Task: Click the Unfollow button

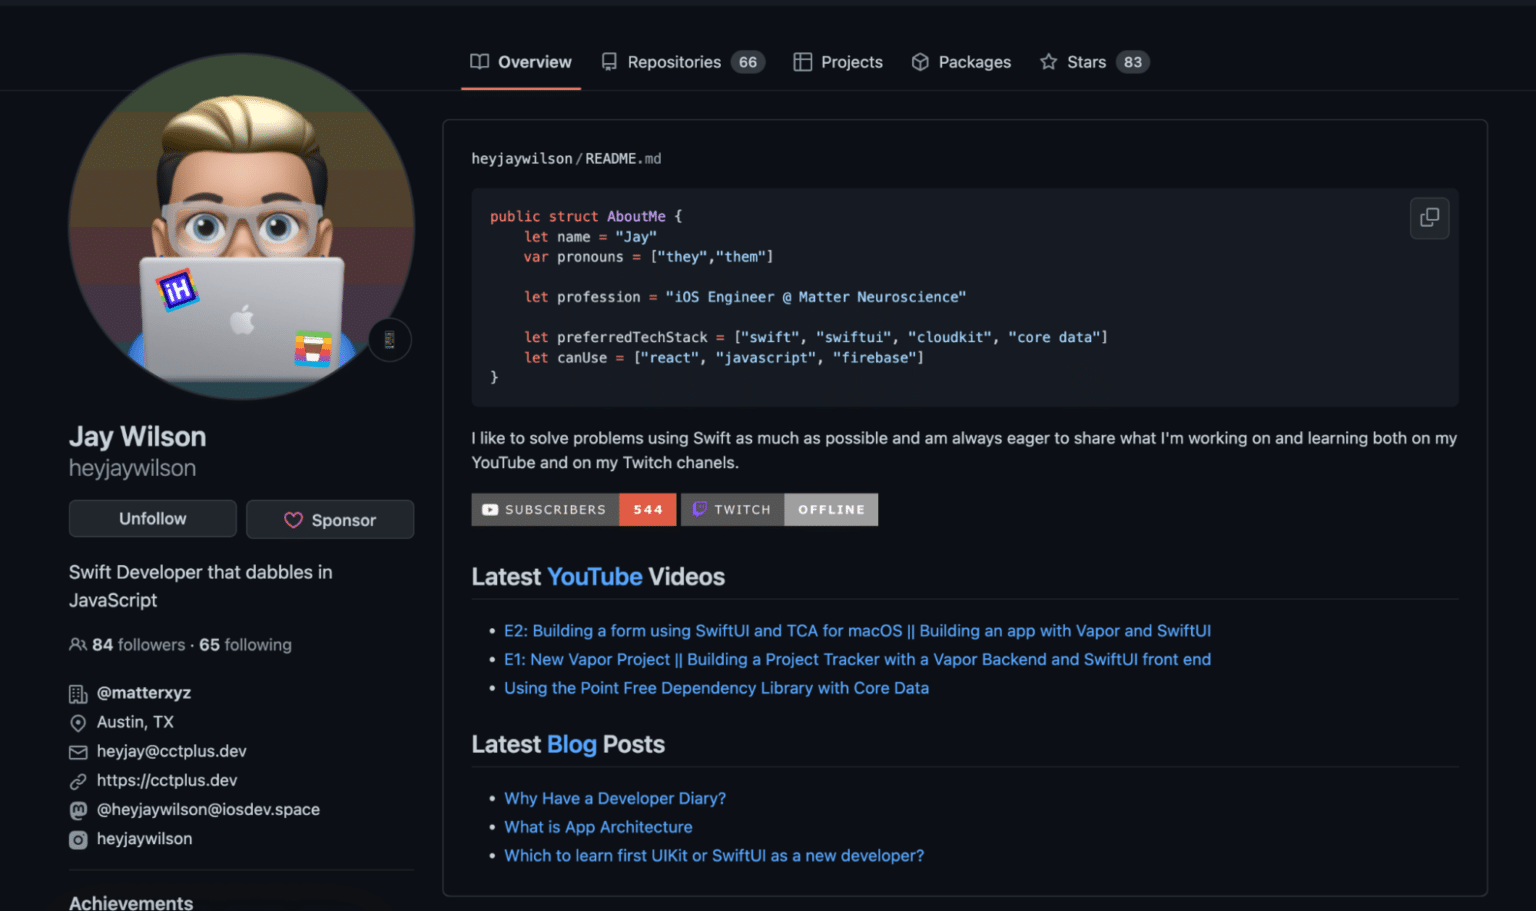Action: (x=152, y=518)
